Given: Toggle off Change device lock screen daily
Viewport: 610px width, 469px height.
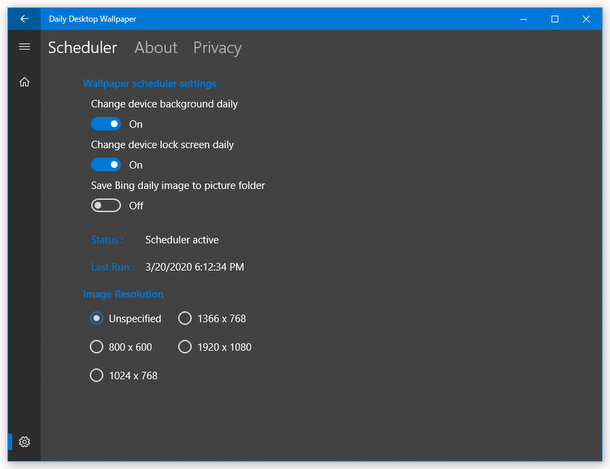Looking at the screenshot, I should pyautogui.click(x=106, y=165).
